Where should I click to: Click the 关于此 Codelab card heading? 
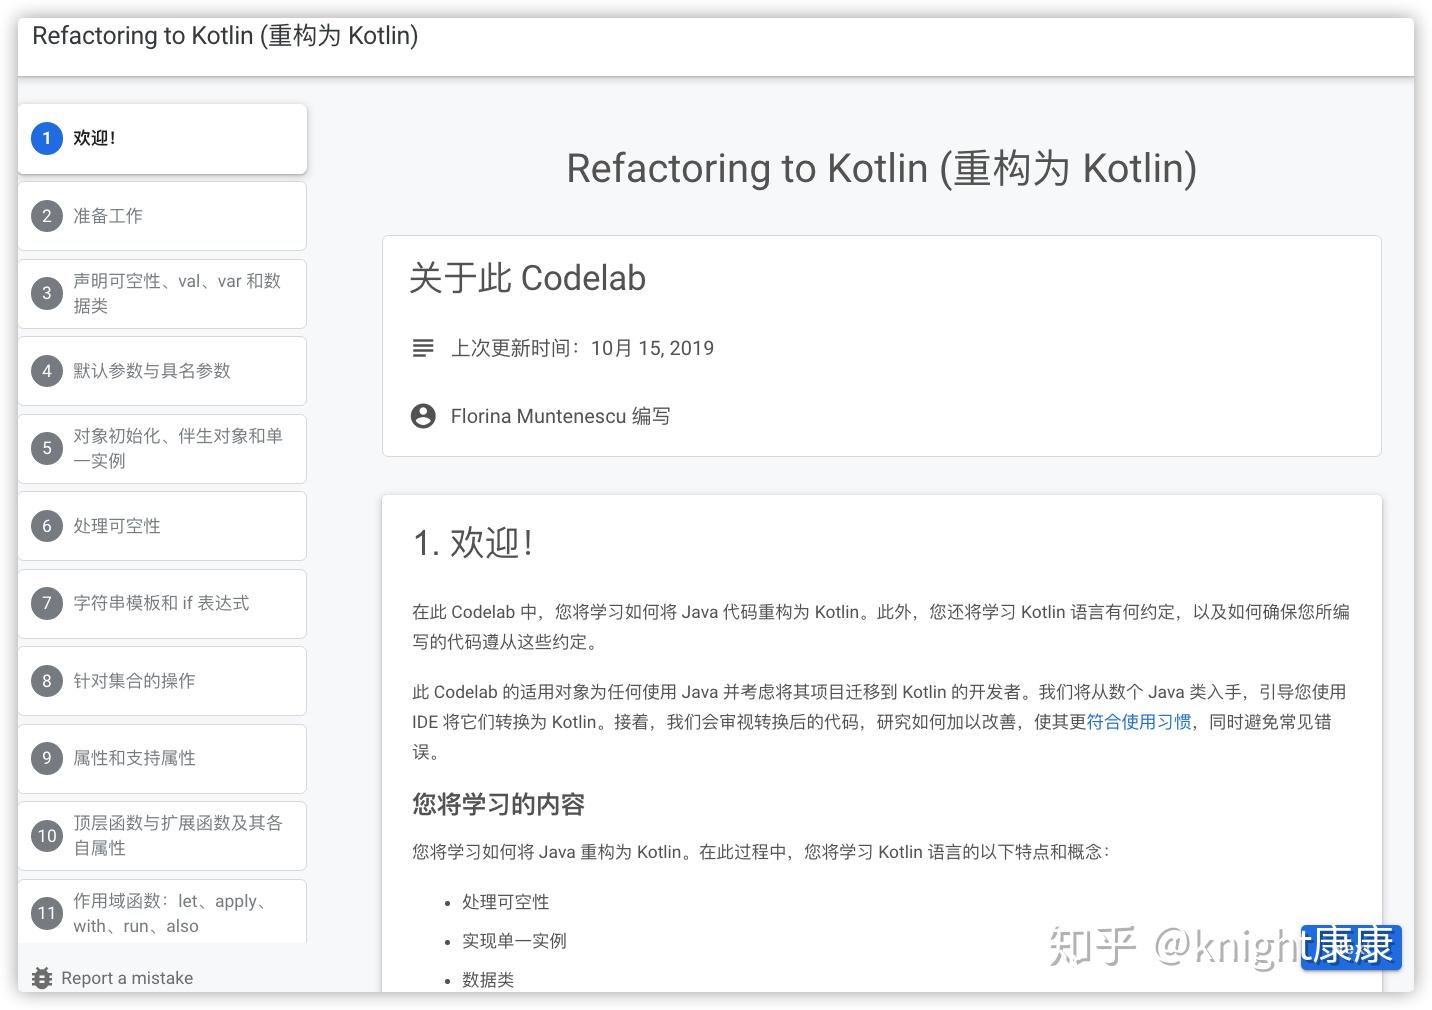(527, 278)
